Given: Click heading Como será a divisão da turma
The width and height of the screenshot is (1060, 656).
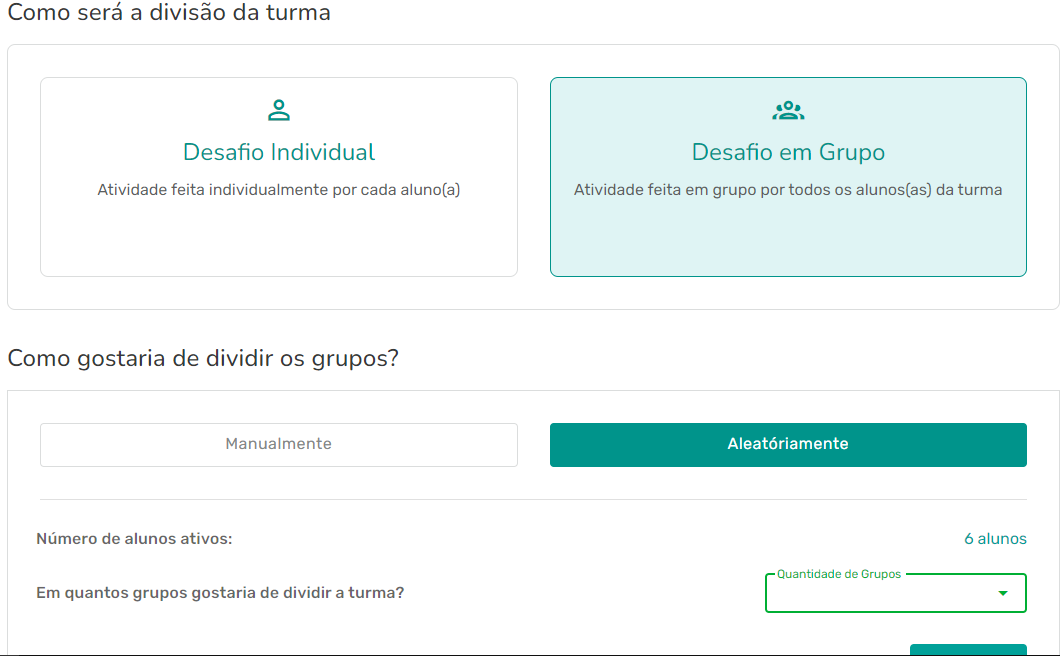Looking at the screenshot, I should coord(169,13).
